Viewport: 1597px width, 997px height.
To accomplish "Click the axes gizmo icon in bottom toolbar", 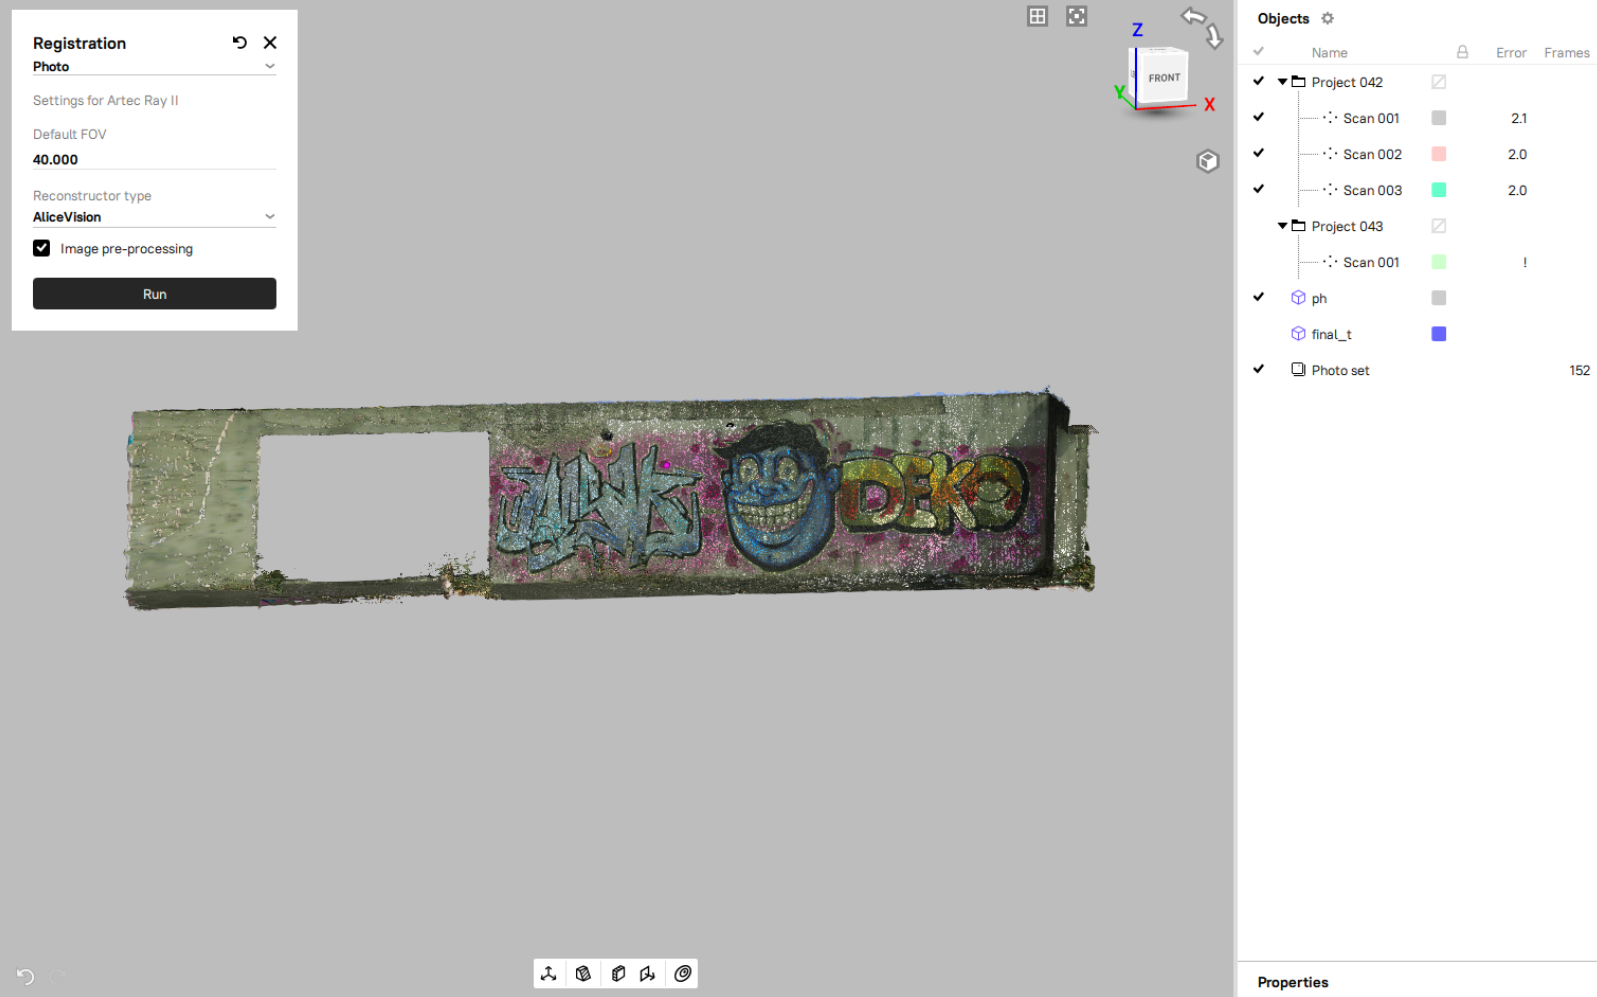I will [x=549, y=973].
